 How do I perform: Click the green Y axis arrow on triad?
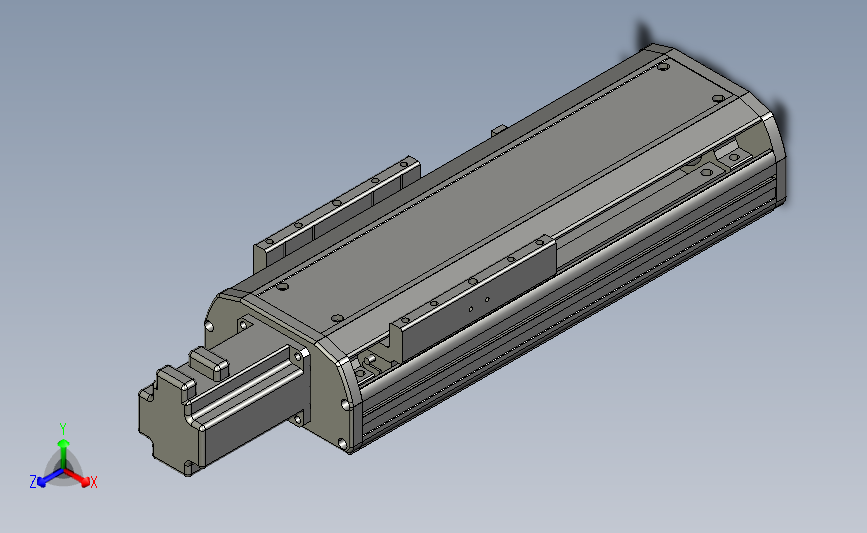pyautogui.click(x=64, y=453)
